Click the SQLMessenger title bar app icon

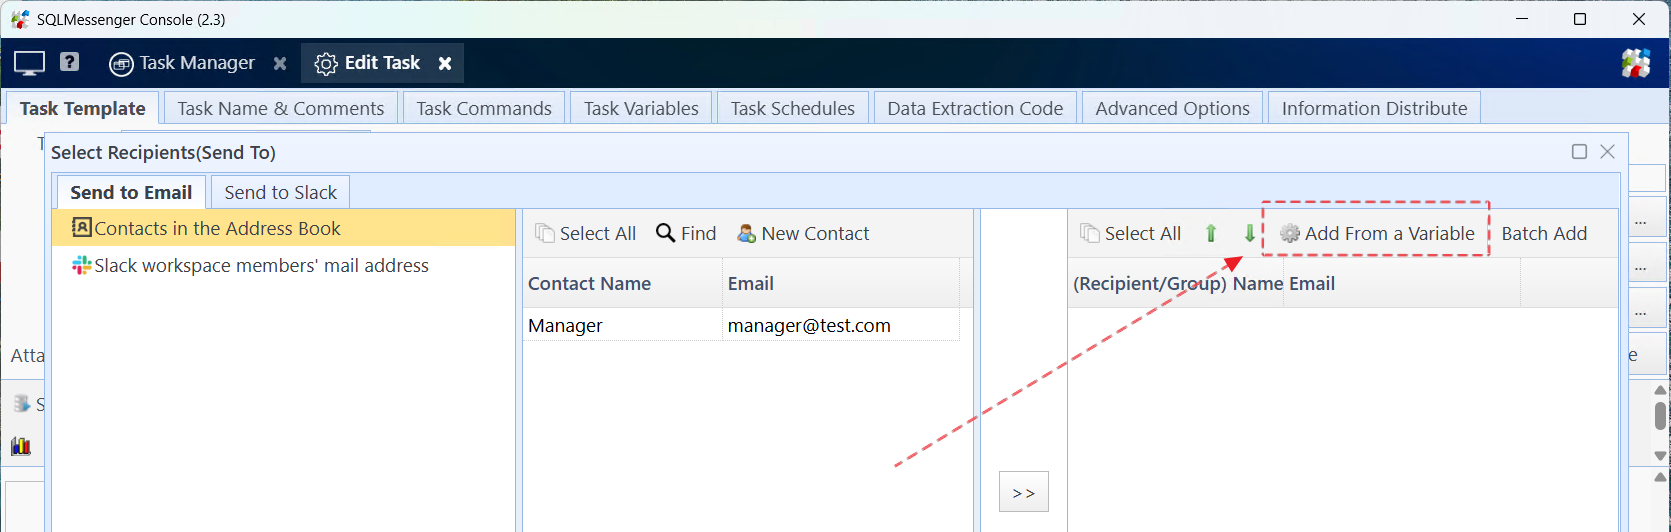[20, 19]
